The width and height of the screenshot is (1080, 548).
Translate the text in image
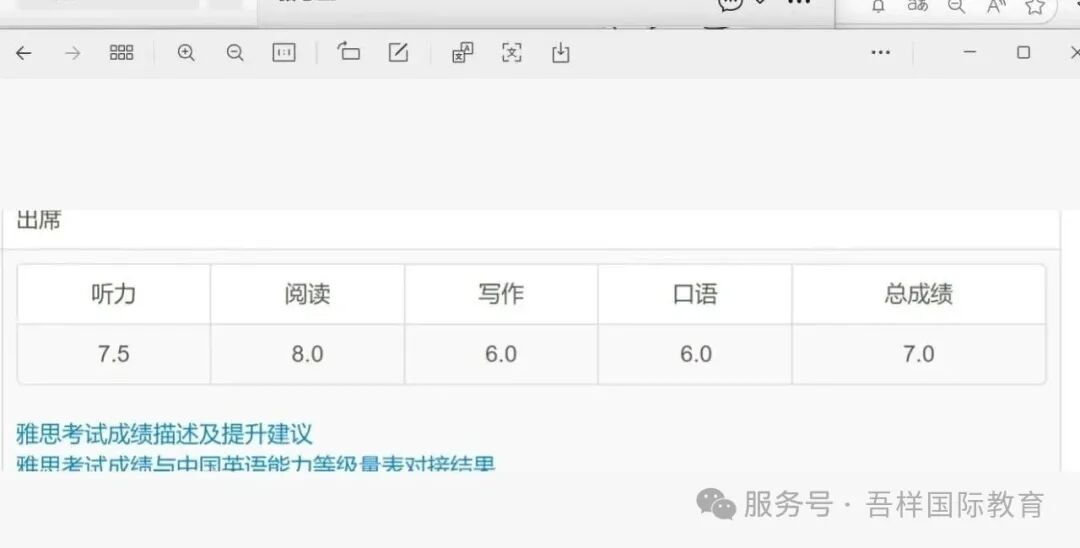coord(462,53)
